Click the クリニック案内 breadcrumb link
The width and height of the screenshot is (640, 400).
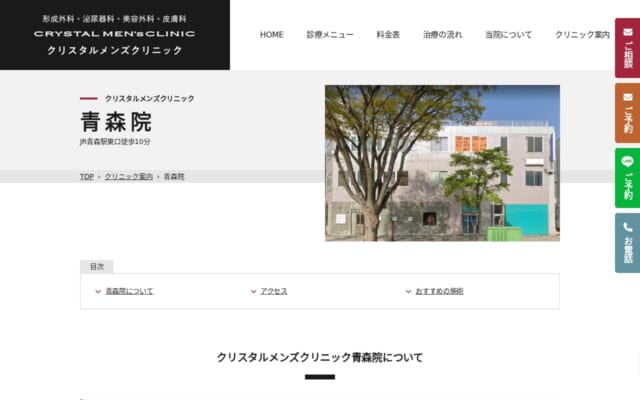[129, 176]
